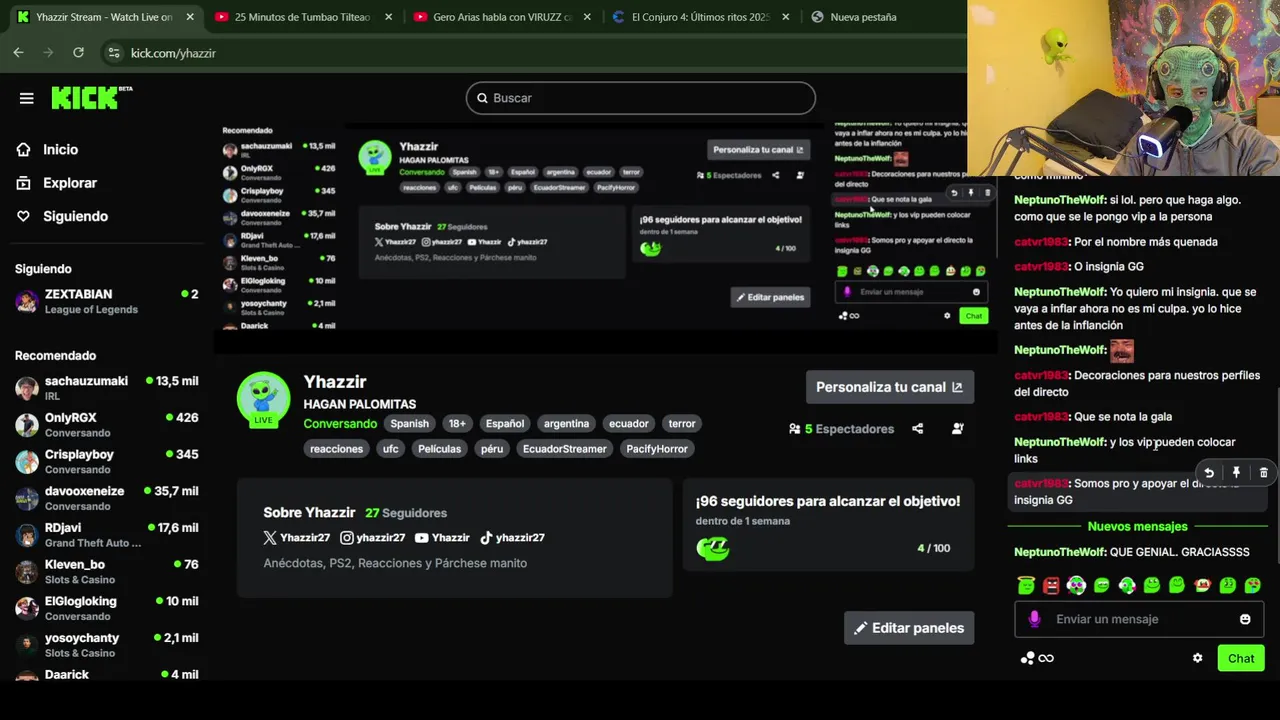
Task: Click Personaliza tu canal button
Action: [889, 387]
